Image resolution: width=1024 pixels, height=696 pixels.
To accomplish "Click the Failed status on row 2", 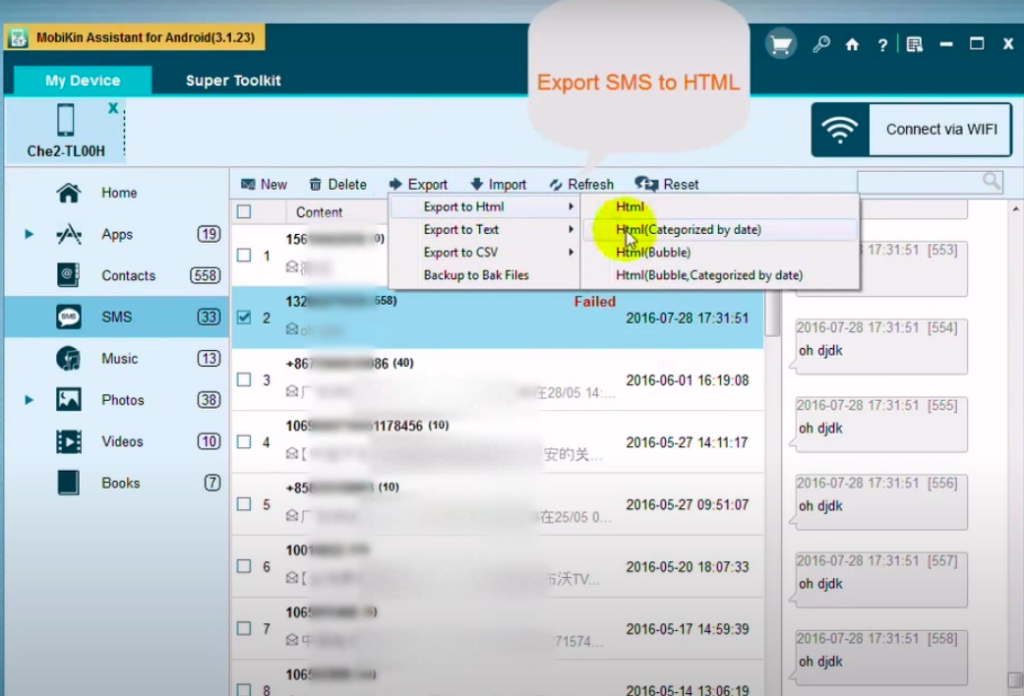I will point(594,302).
